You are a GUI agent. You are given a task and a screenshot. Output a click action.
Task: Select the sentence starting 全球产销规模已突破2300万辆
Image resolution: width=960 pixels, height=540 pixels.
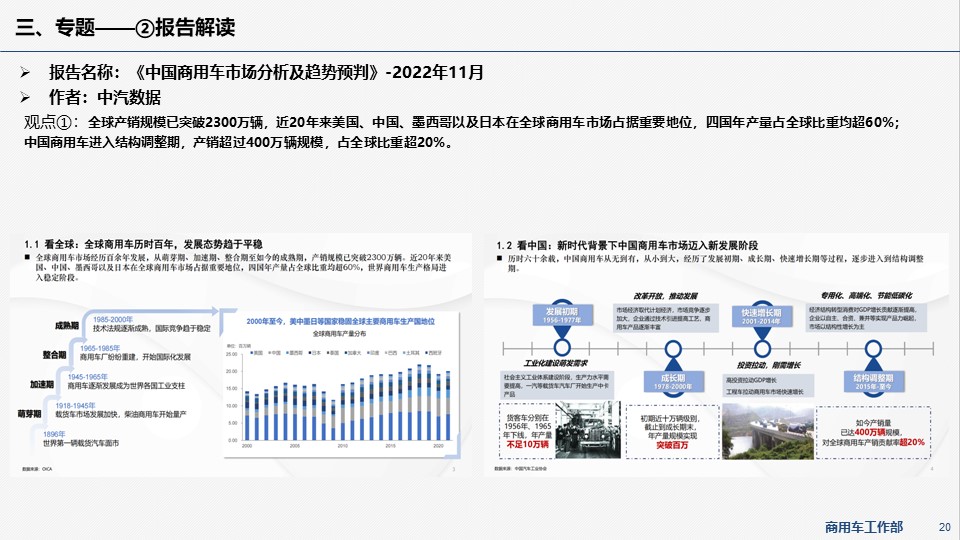coord(493,122)
